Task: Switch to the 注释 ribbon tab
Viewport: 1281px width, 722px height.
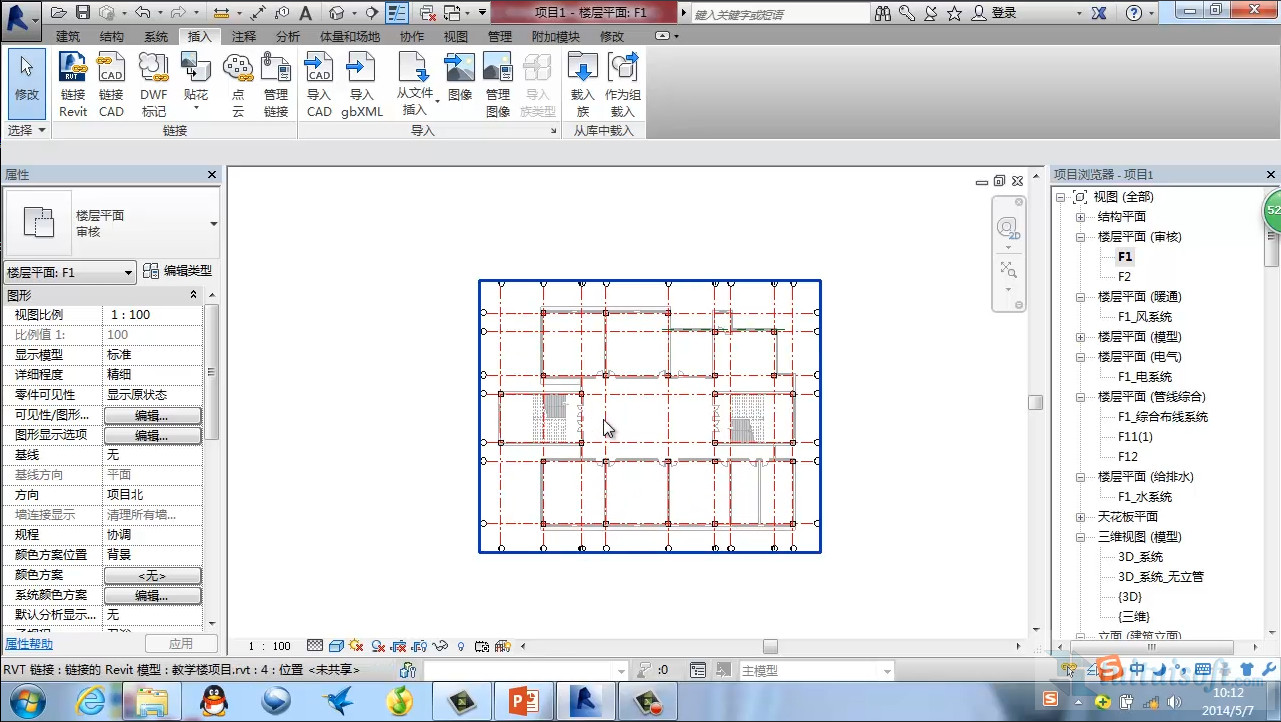Action: (244, 36)
